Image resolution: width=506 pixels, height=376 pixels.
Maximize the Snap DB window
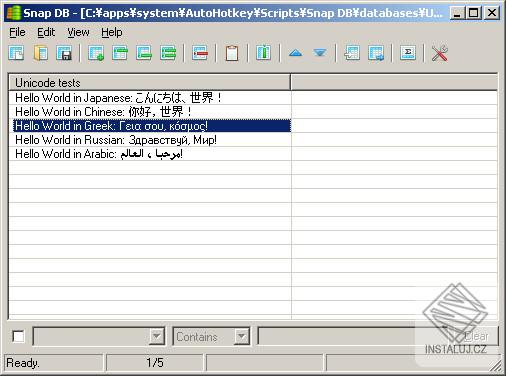click(x=474, y=13)
